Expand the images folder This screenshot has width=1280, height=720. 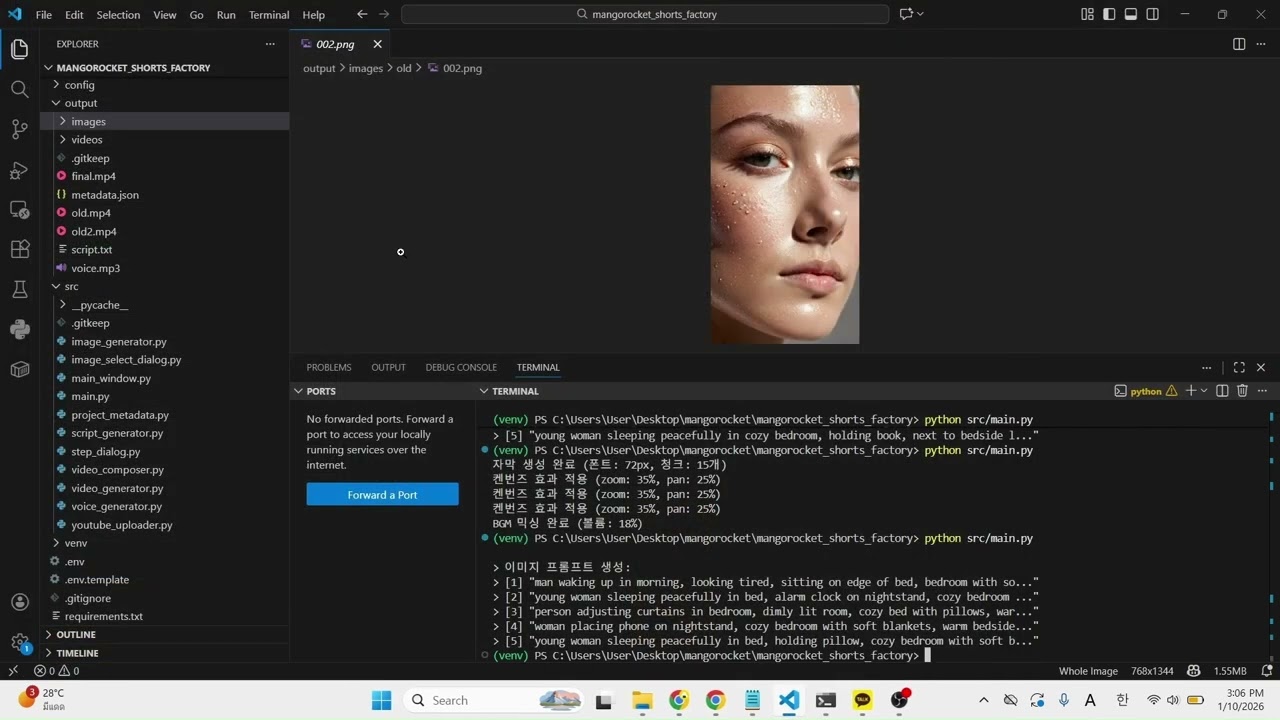point(88,121)
